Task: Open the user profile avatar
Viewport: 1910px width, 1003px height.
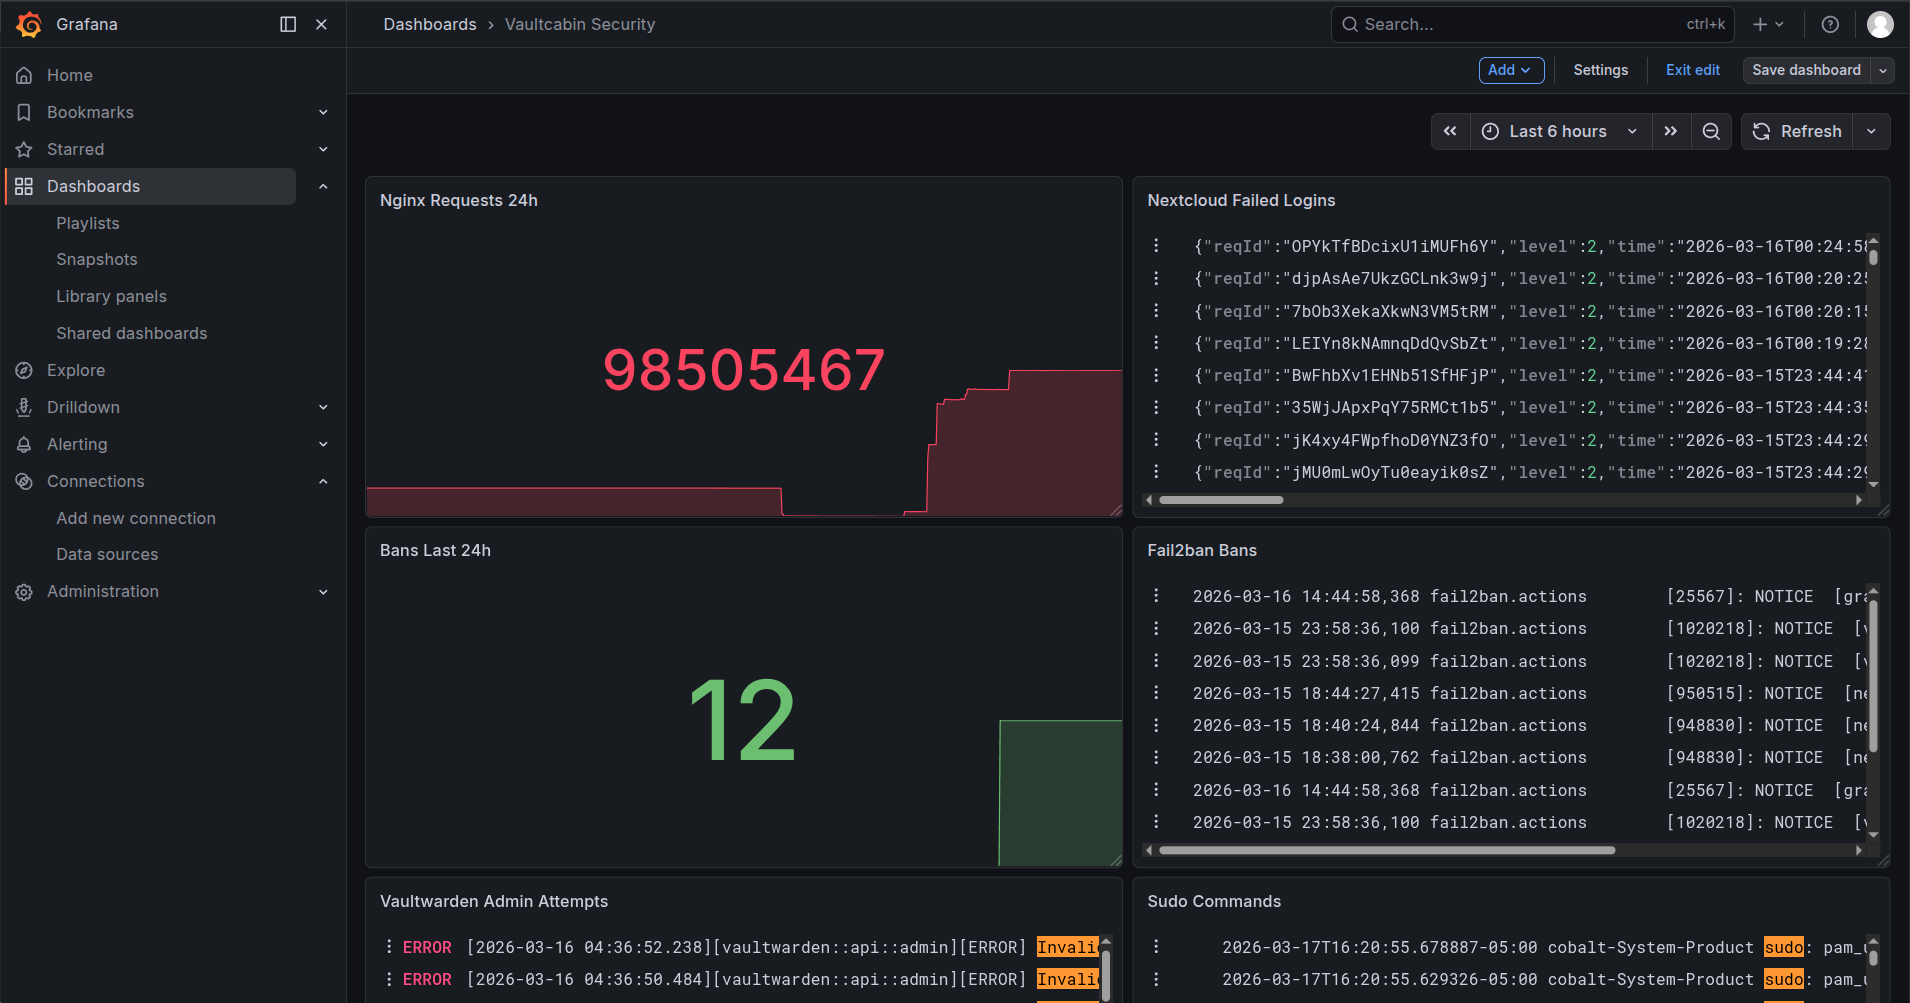Action: pos(1880,24)
